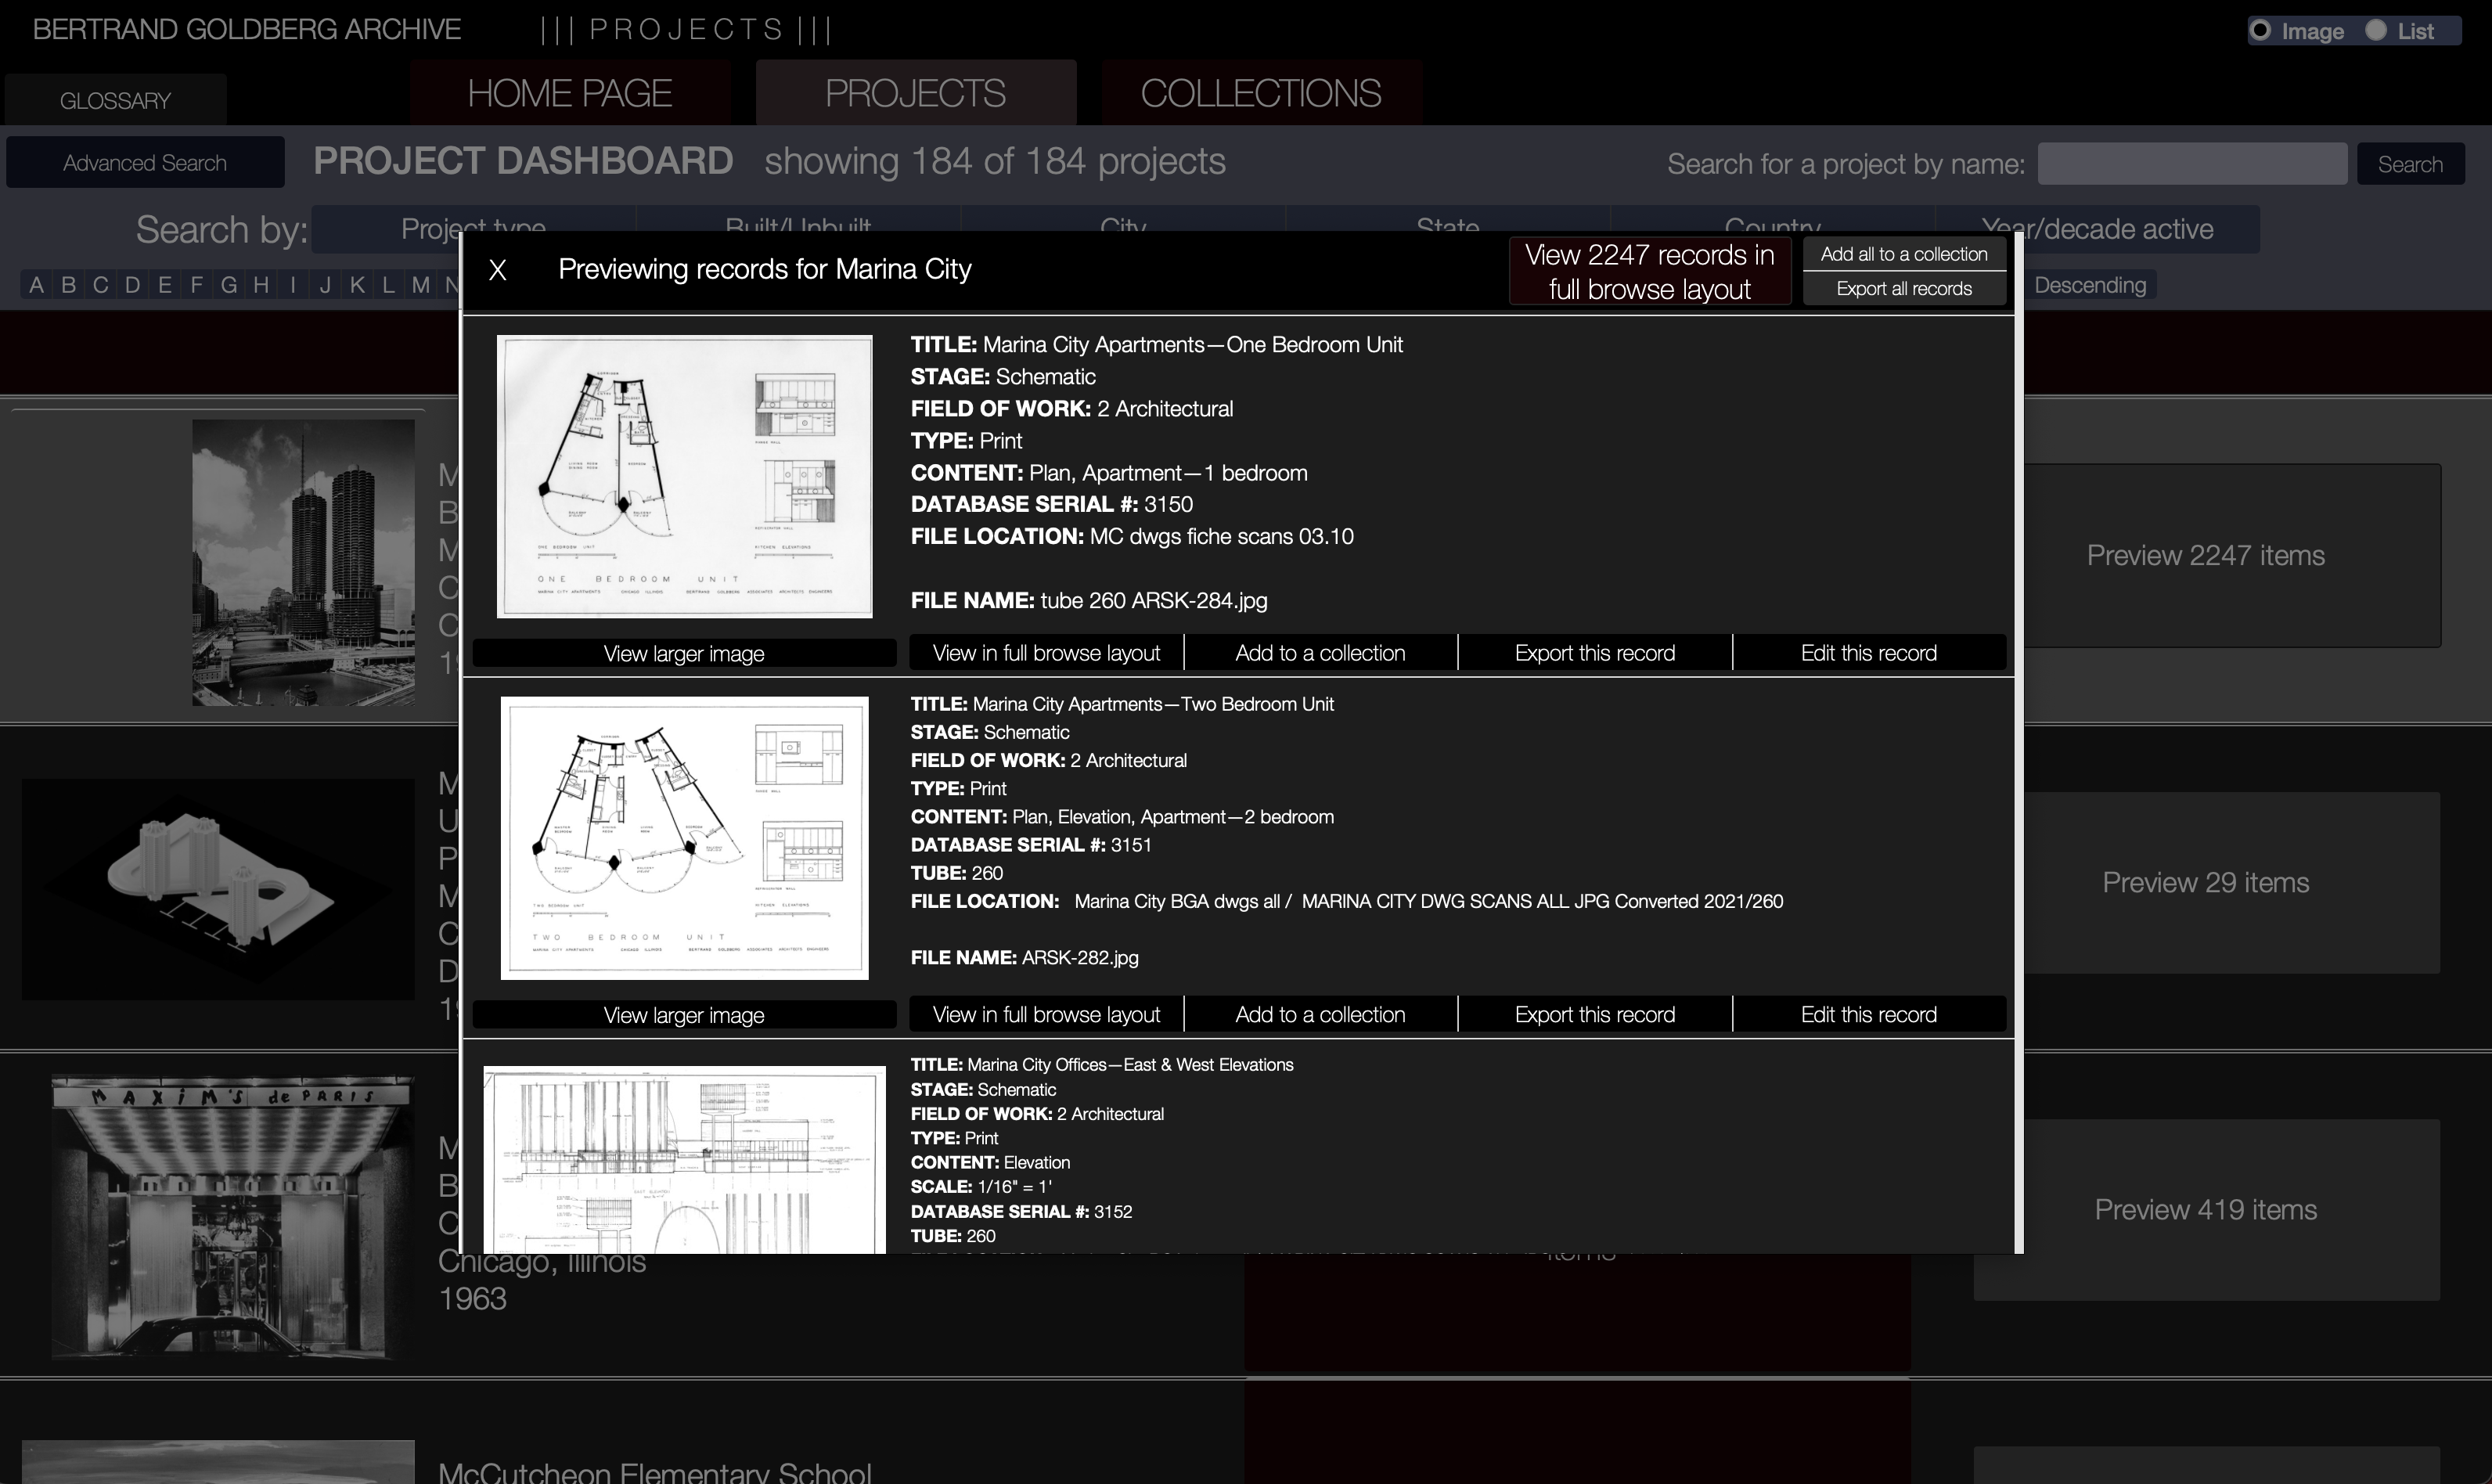Sort projects Descending
This screenshot has width=2492, height=1484.
(x=2089, y=285)
